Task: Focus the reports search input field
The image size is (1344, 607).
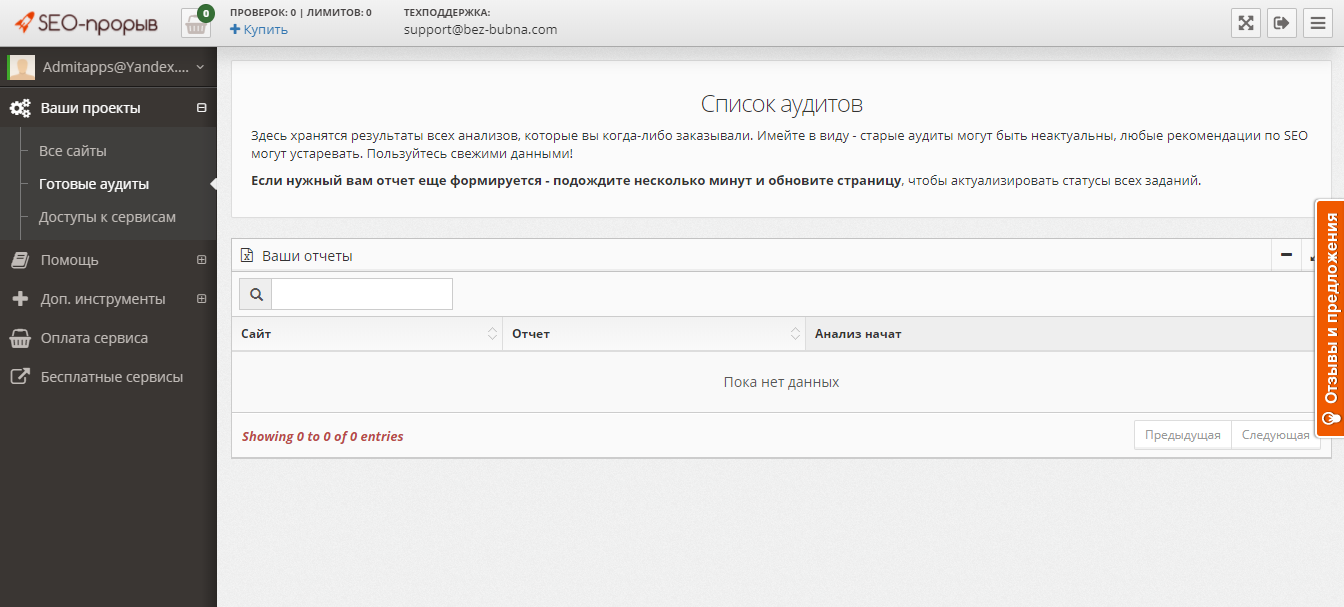Action: (362, 294)
